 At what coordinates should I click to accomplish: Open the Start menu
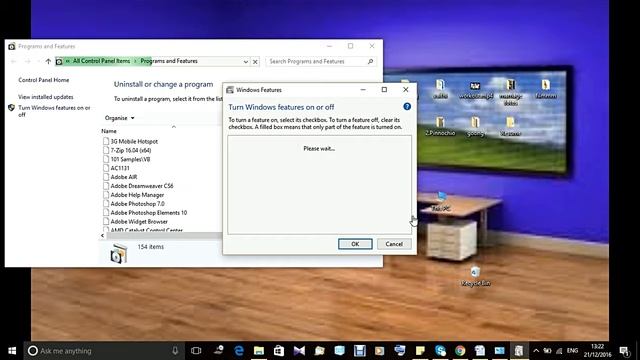pyautogui.click(x=12, y=351)
